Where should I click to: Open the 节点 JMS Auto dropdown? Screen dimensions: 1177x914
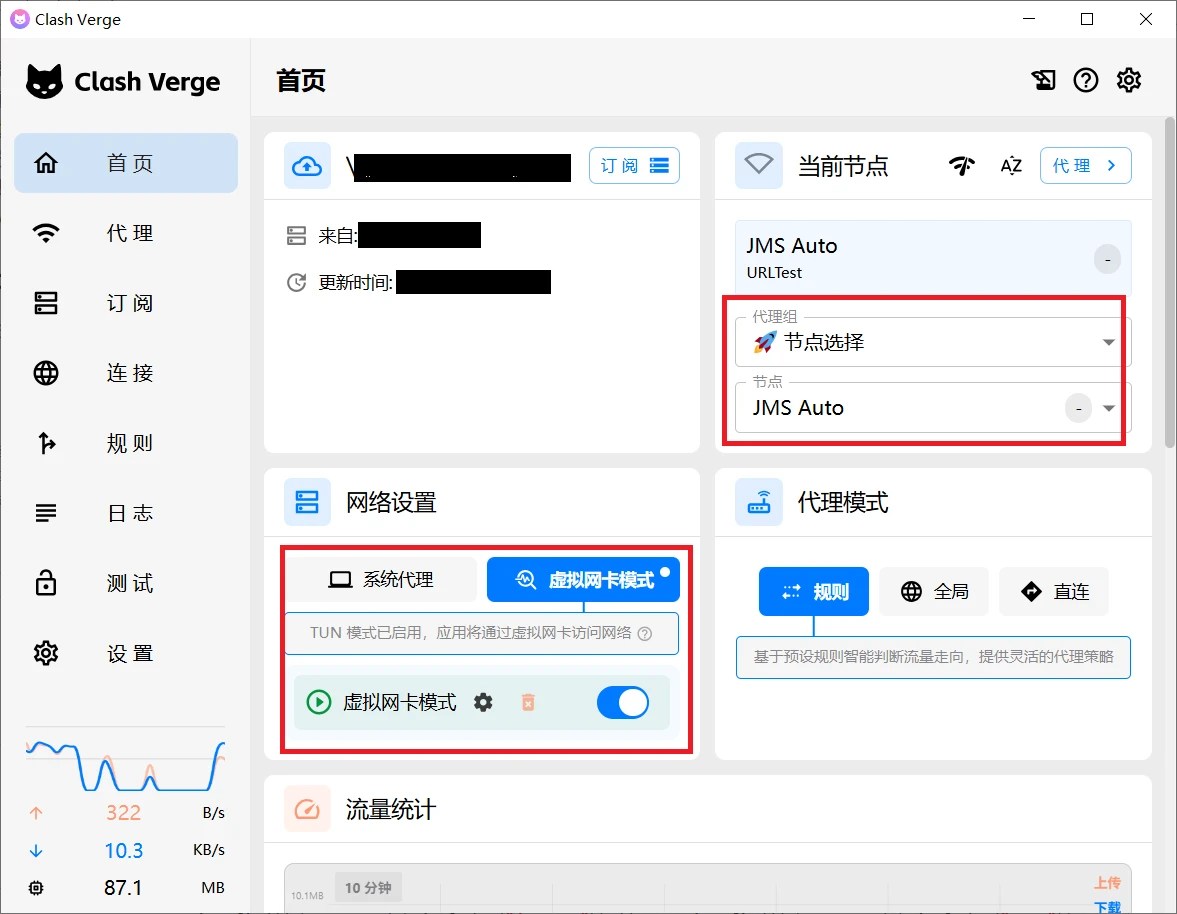click(x=933, y=407)
